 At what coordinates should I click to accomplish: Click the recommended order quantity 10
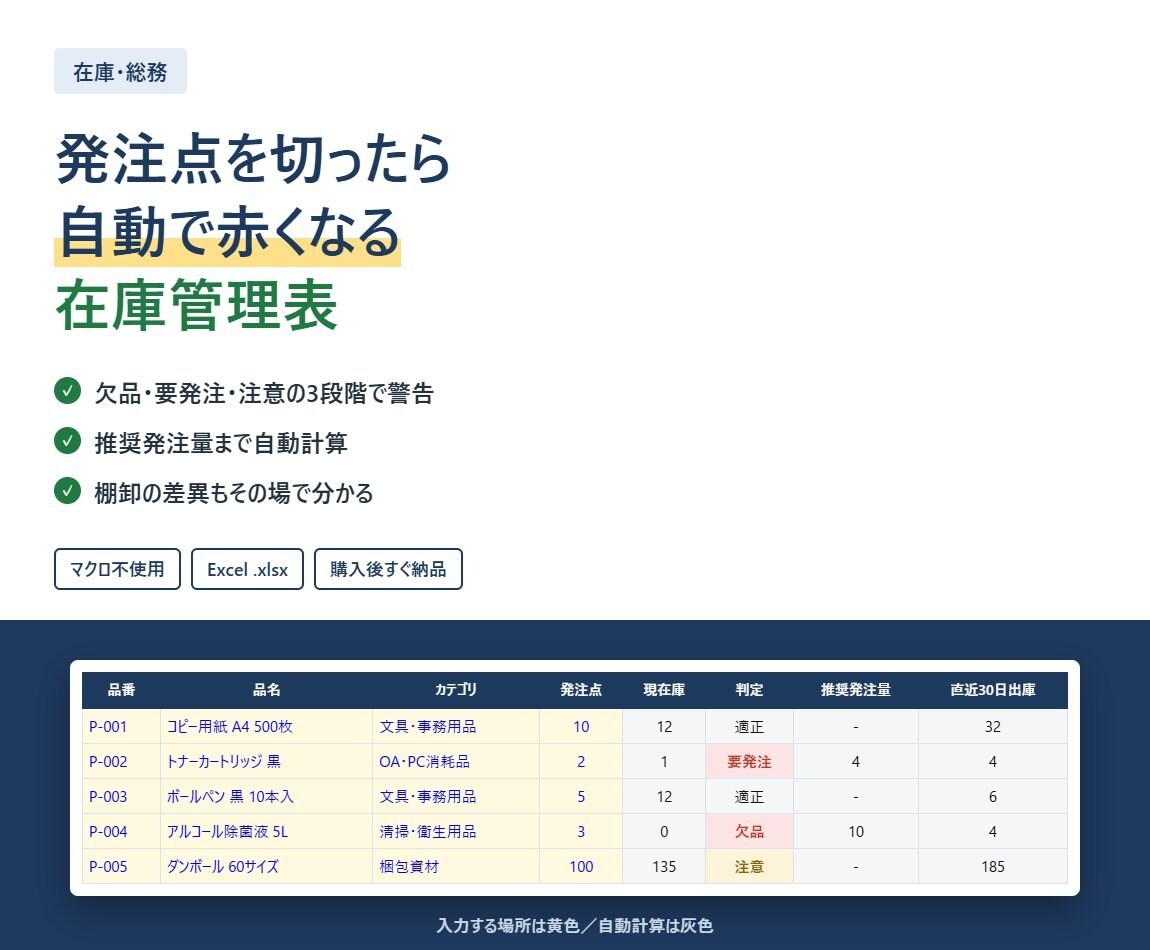(855, 831)
